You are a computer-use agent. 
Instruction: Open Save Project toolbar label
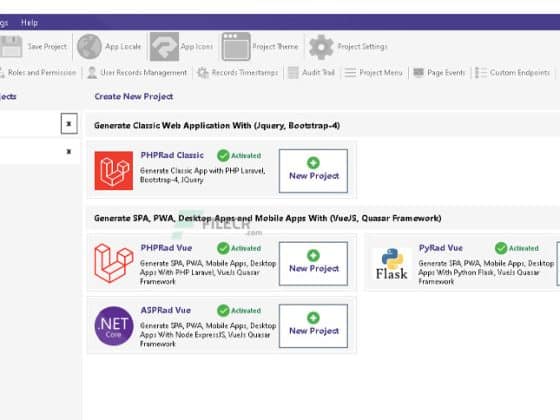pos(47,46)
